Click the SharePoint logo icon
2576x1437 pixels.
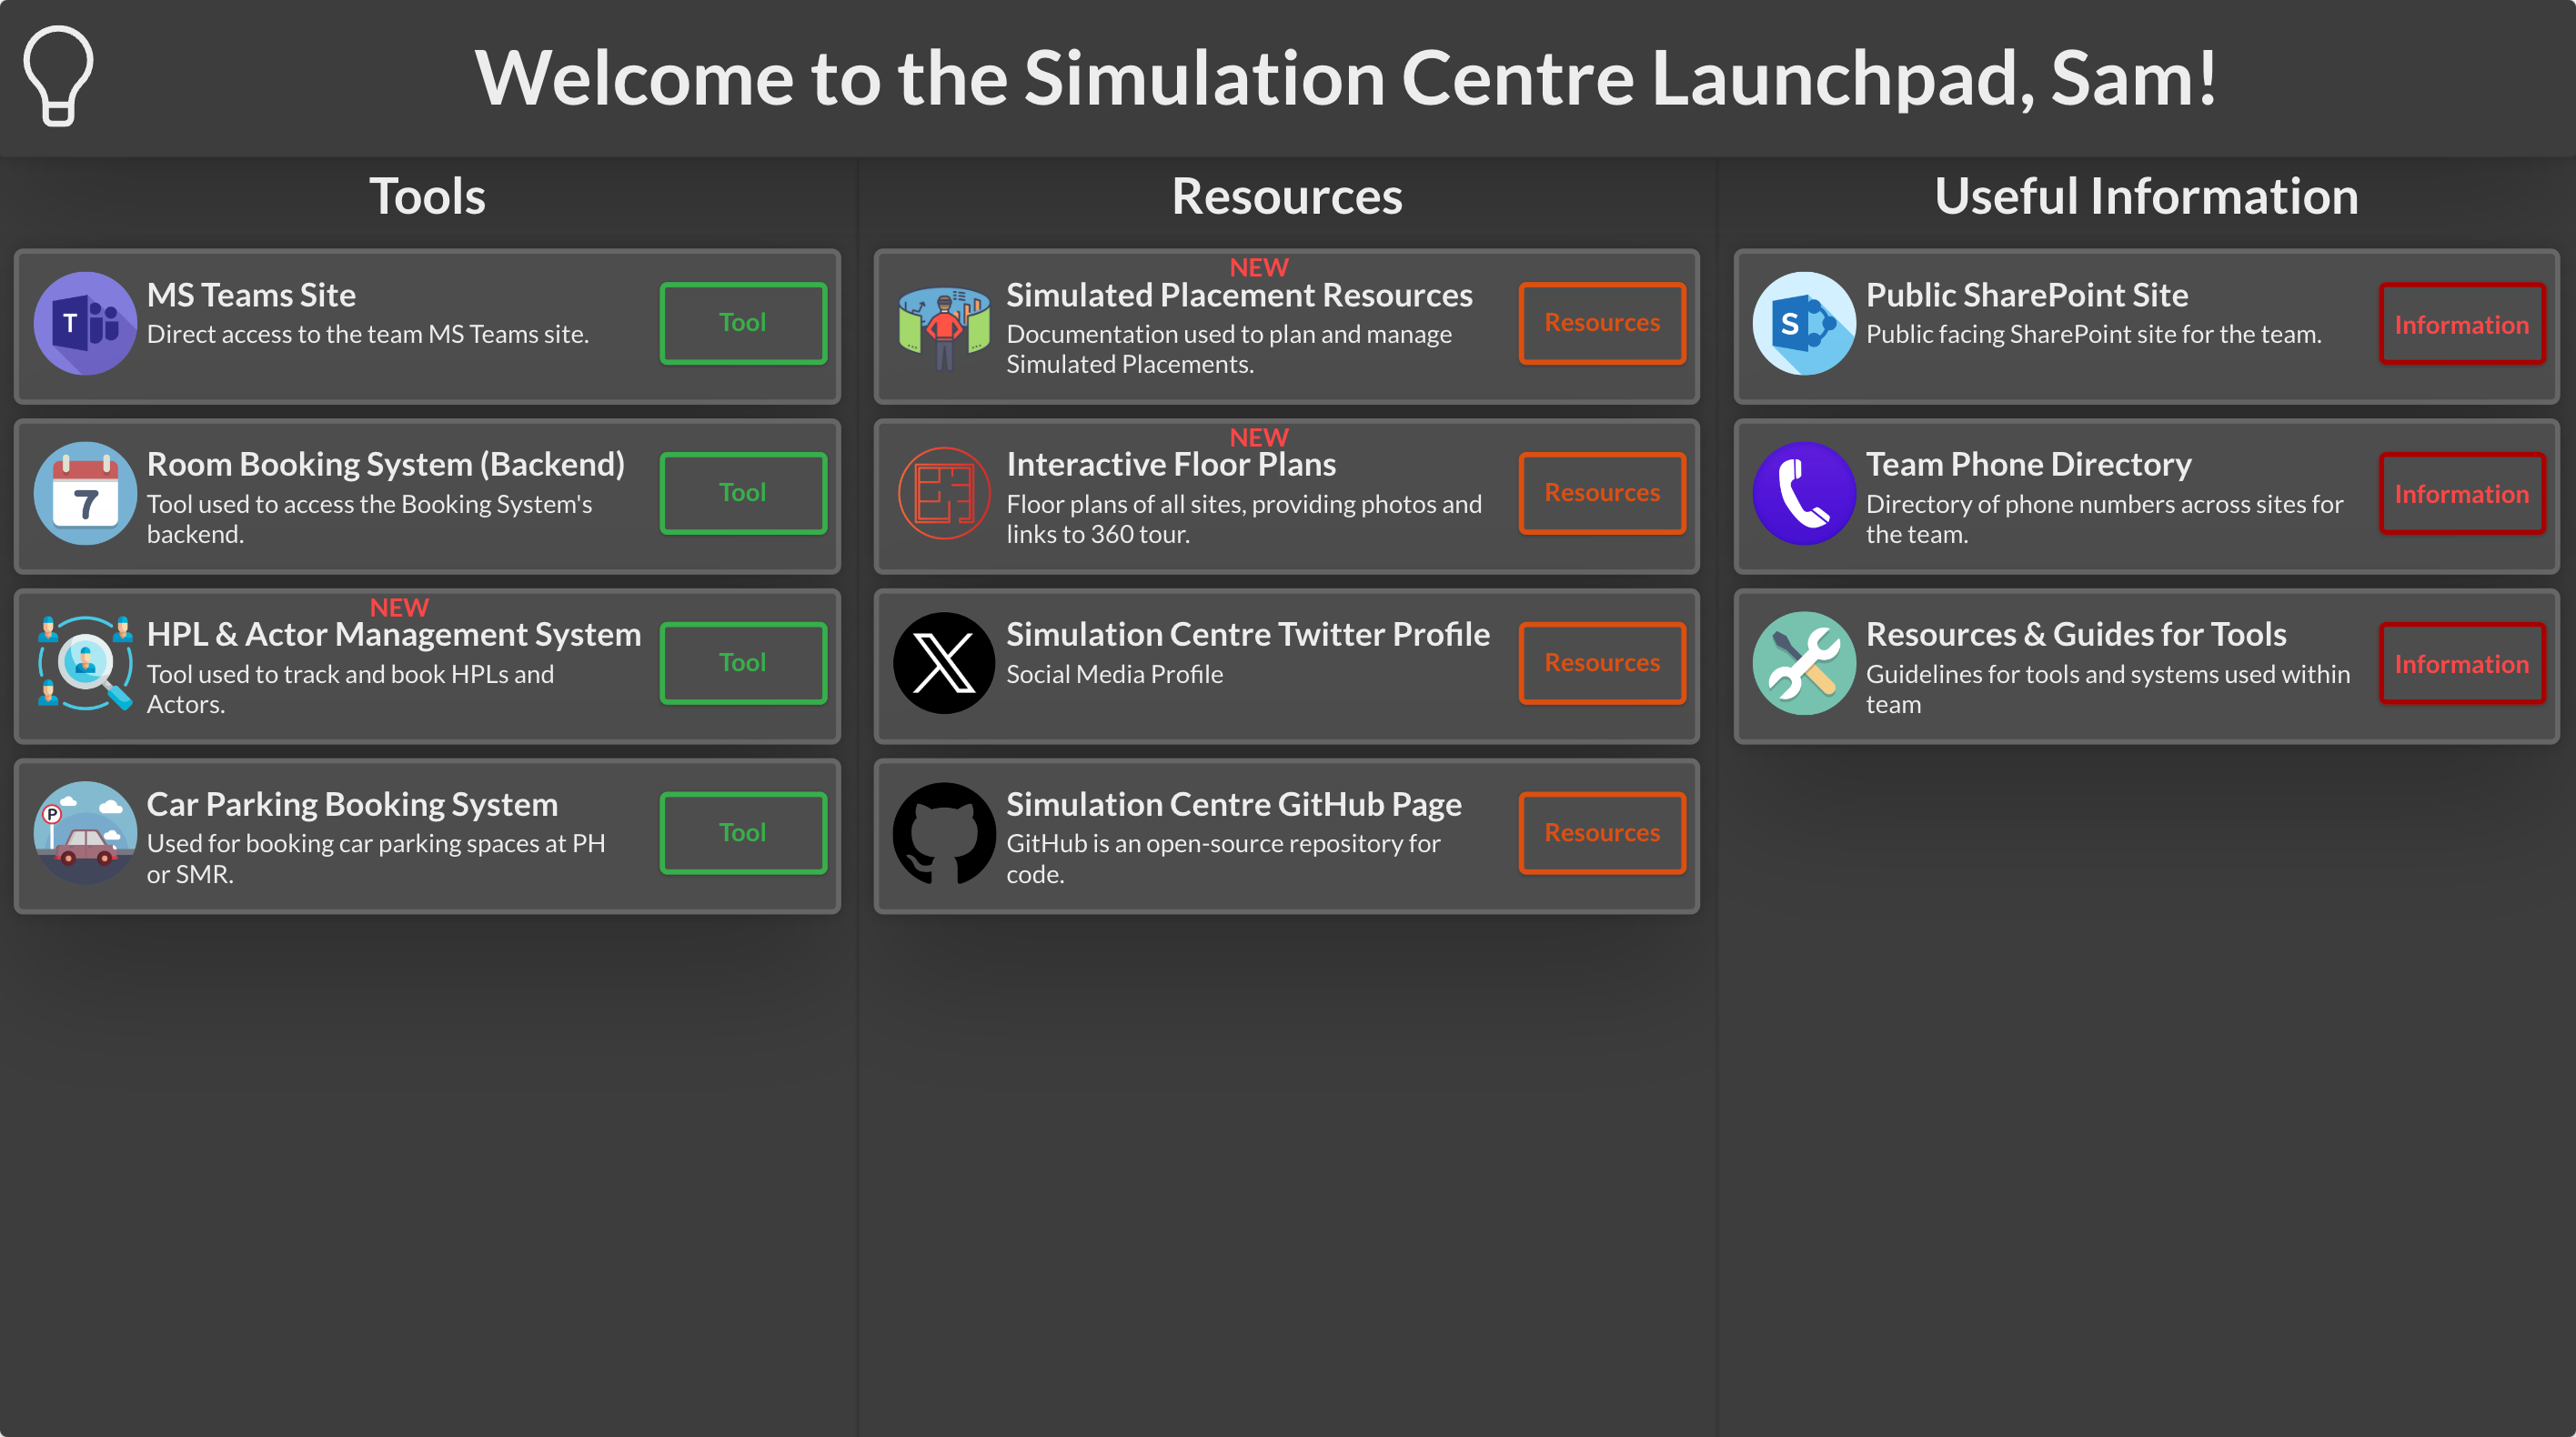[1804, 323]
